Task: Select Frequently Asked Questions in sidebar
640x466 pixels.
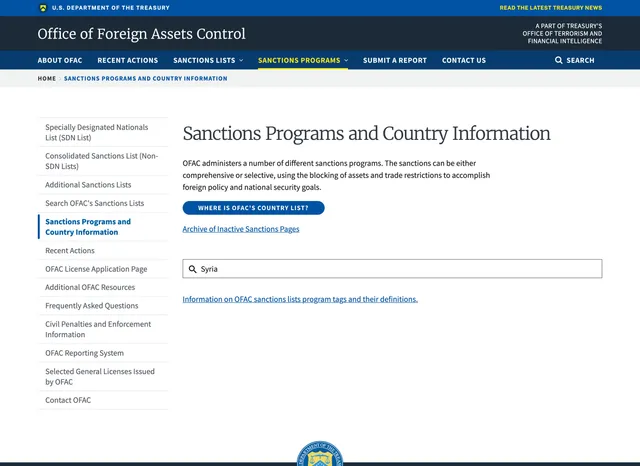Action: tap(92, 306)
